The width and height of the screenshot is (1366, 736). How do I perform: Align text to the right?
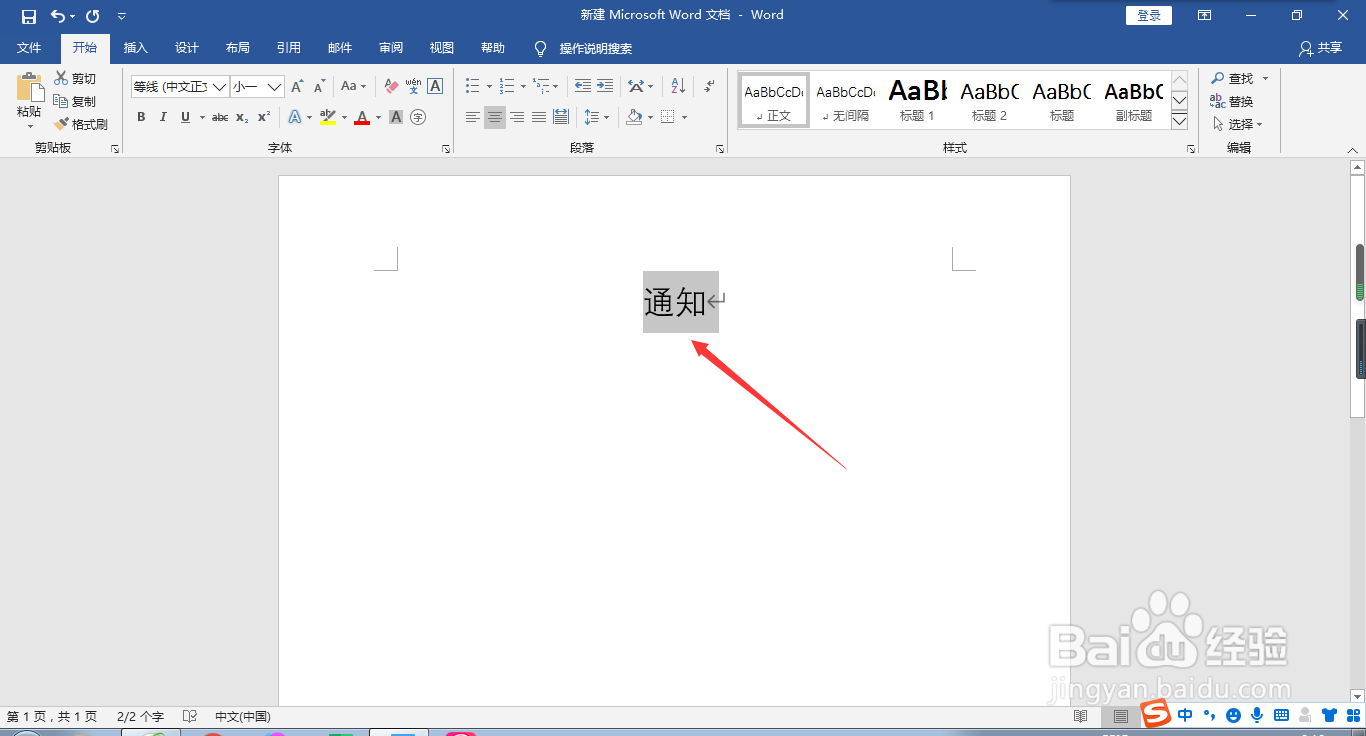pyautogui.click(x=517, y=117)
